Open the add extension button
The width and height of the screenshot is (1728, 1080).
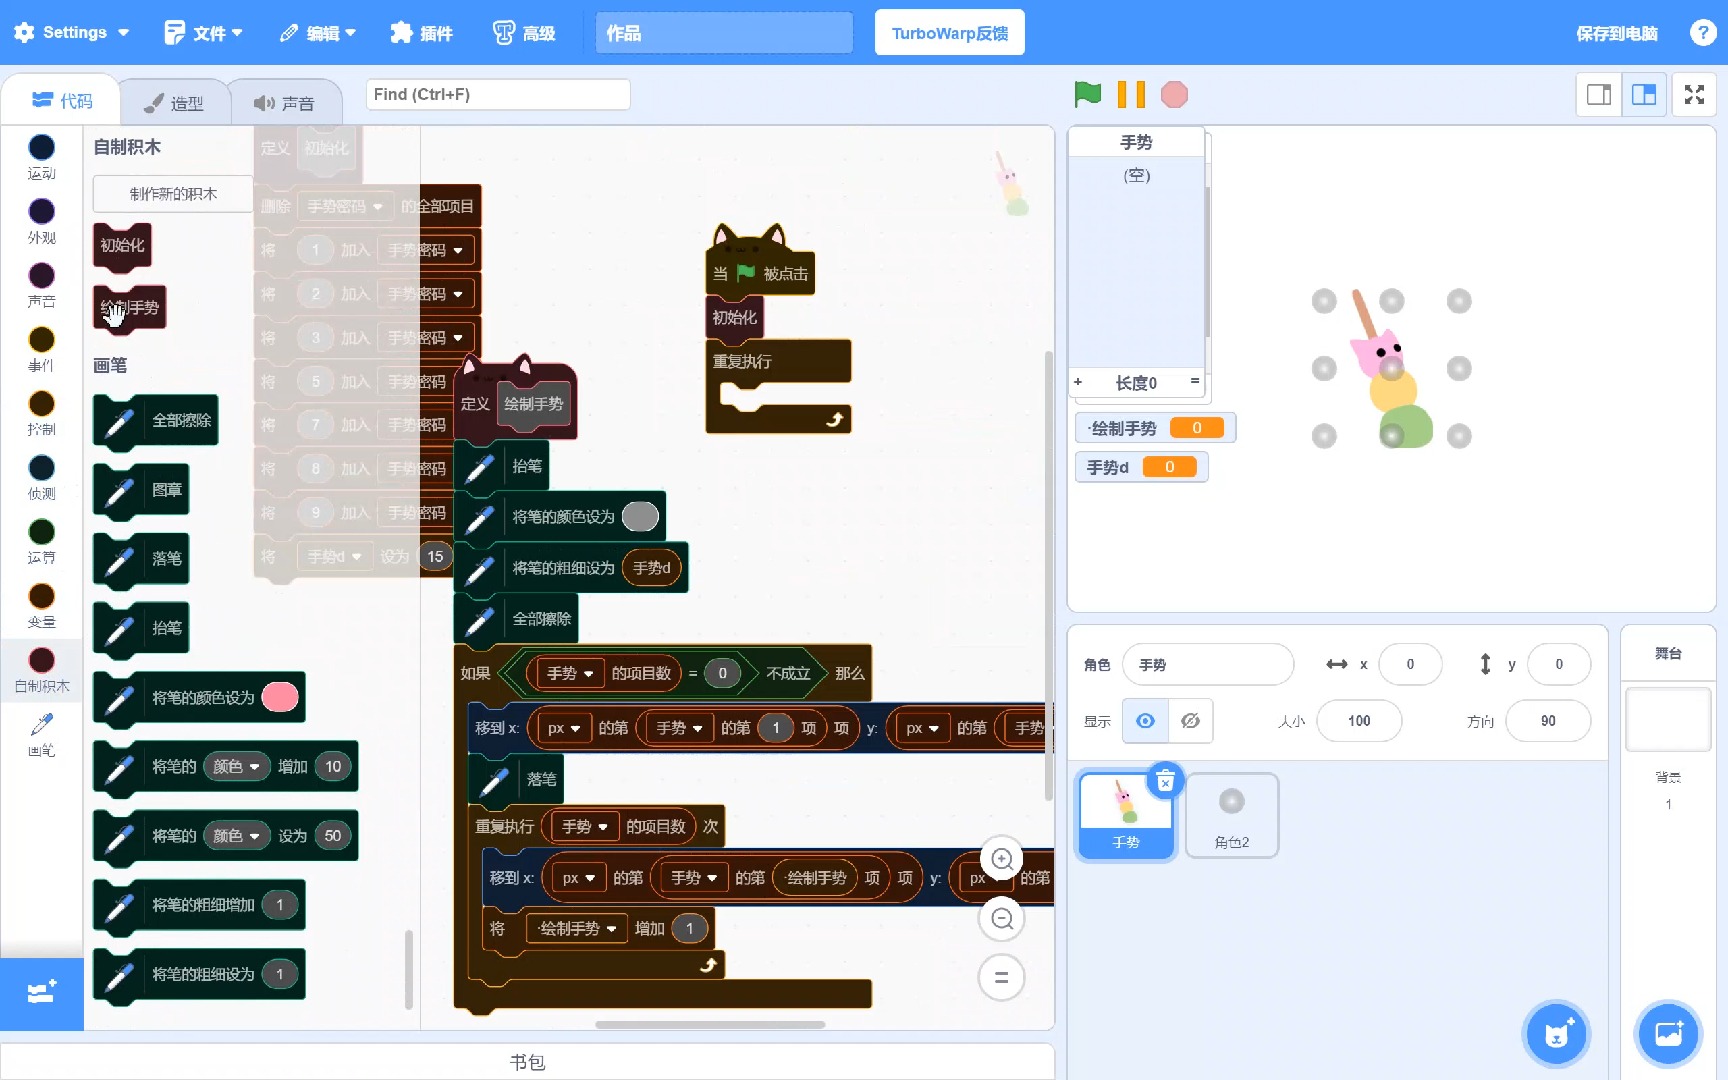coord(41,993)
